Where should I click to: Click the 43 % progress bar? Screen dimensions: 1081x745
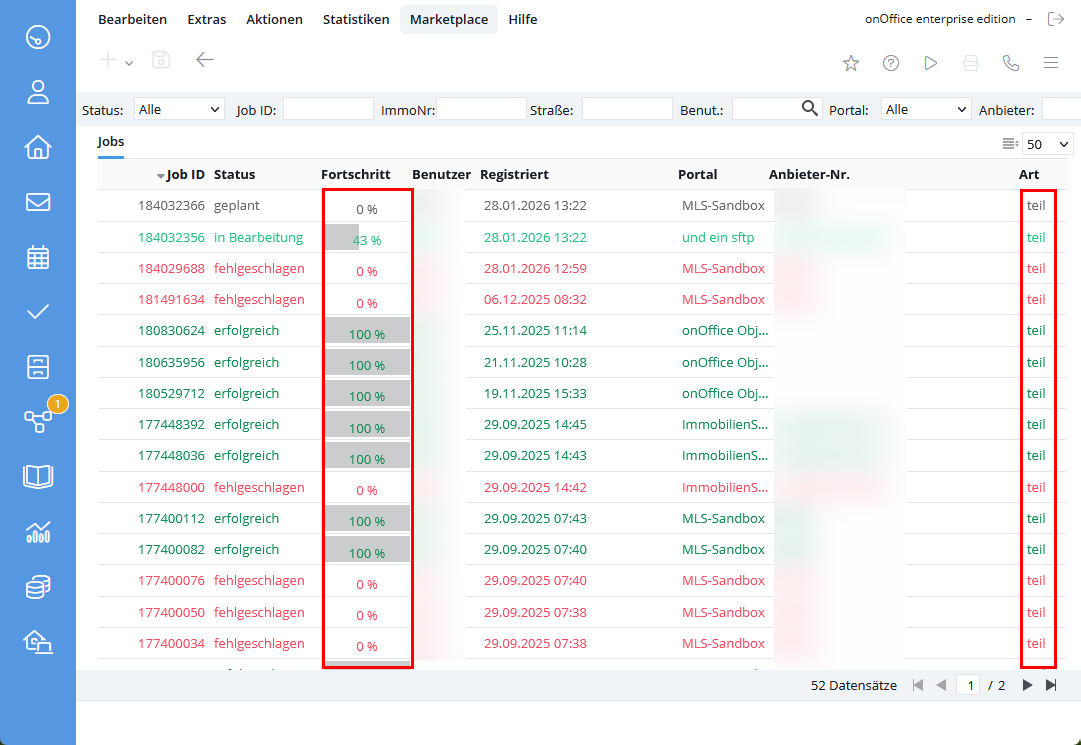pos(366,239)
